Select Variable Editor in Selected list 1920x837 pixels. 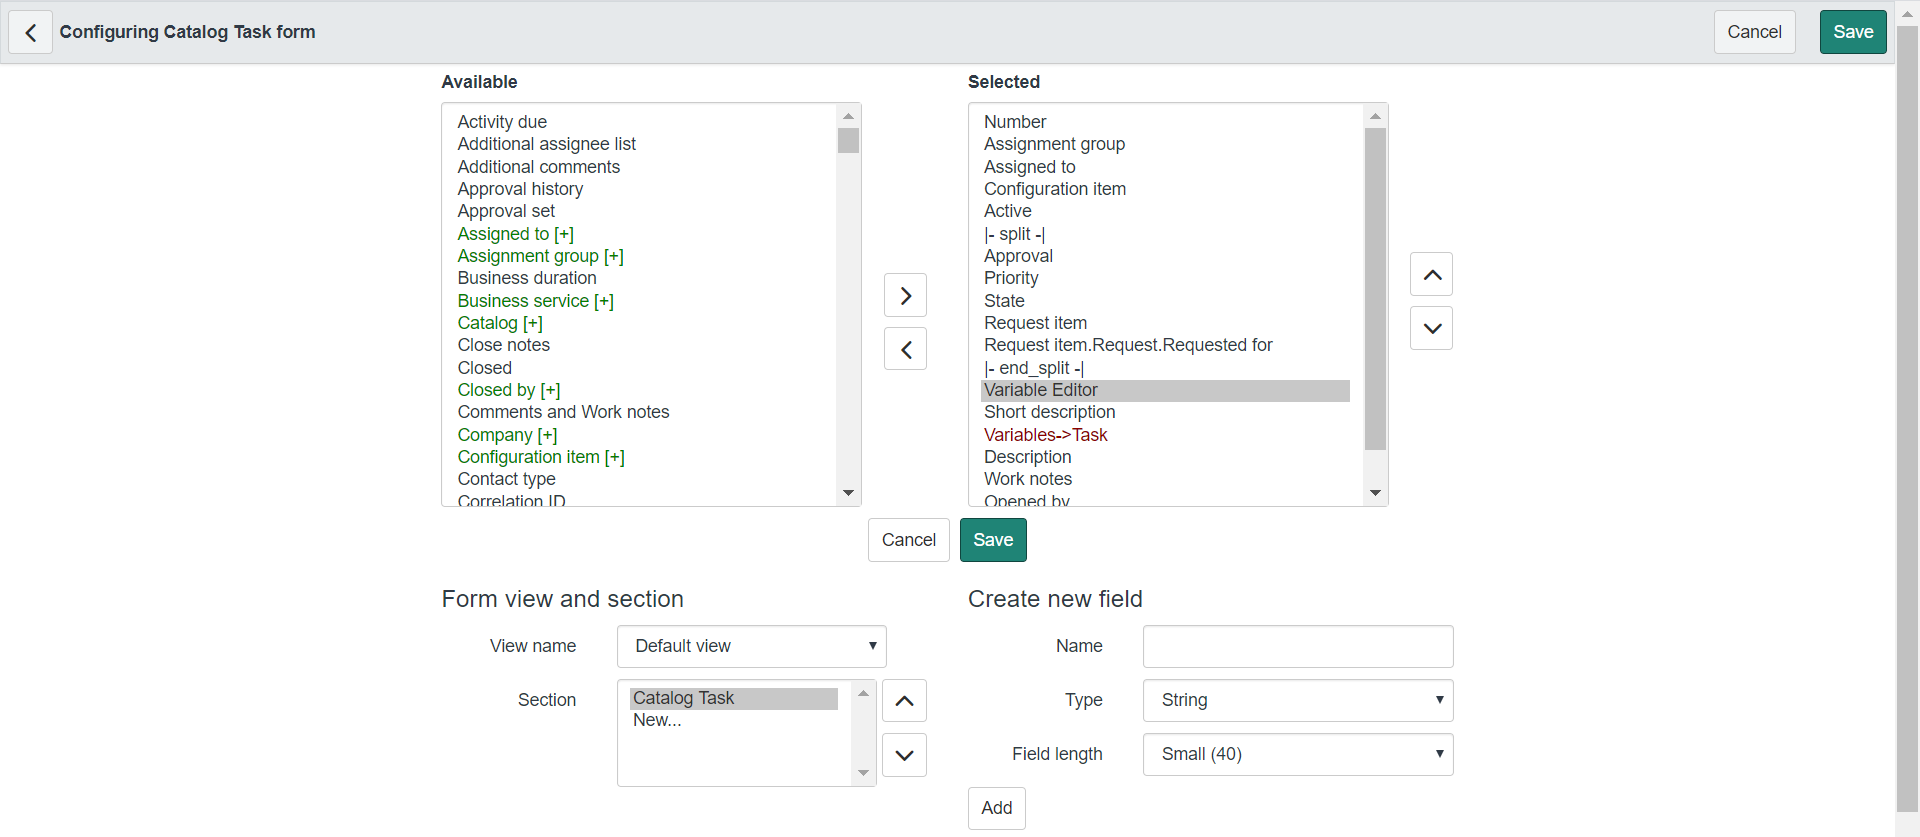click(x=1165, y=390)
